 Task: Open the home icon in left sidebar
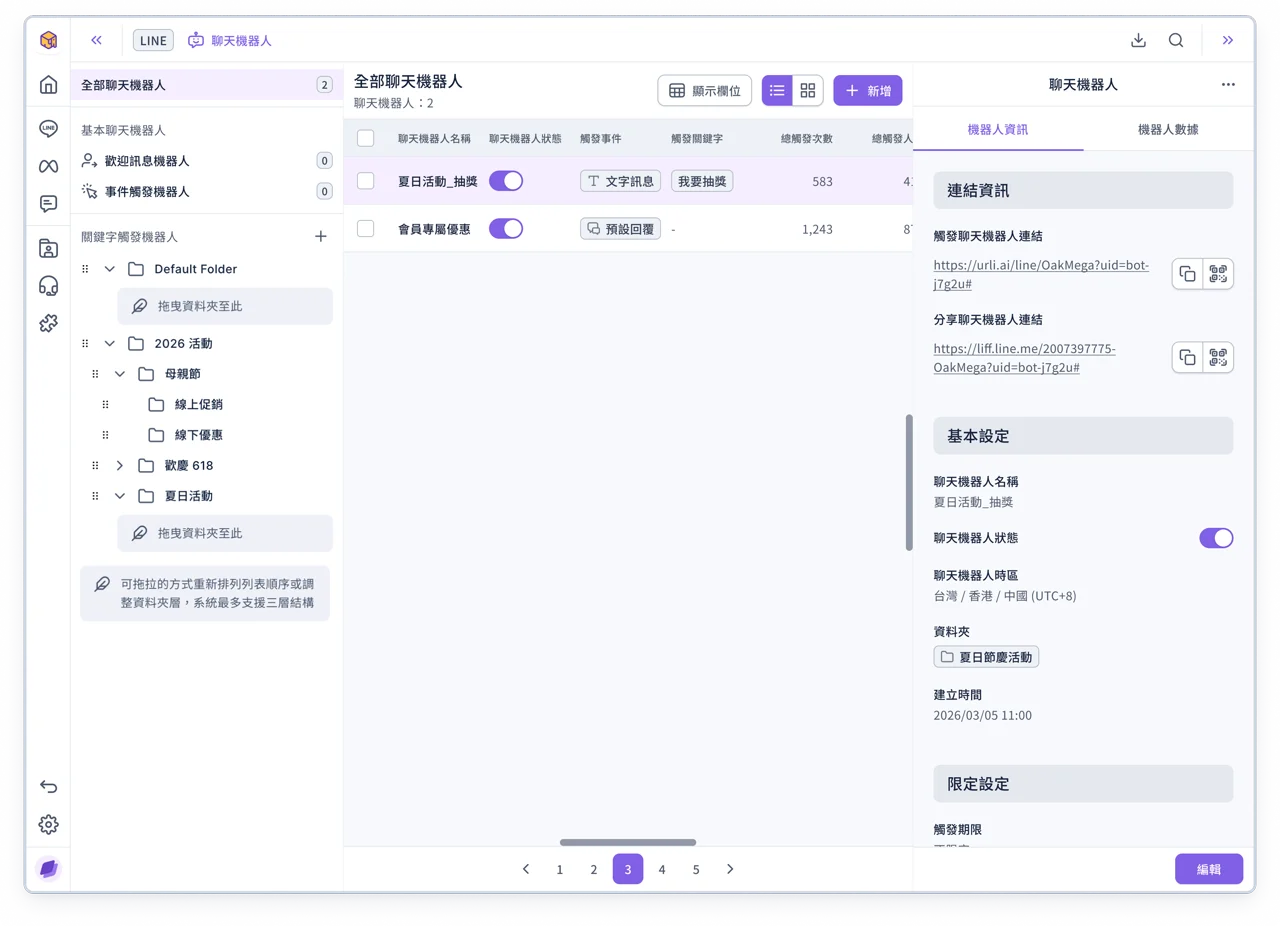point(48,85)
